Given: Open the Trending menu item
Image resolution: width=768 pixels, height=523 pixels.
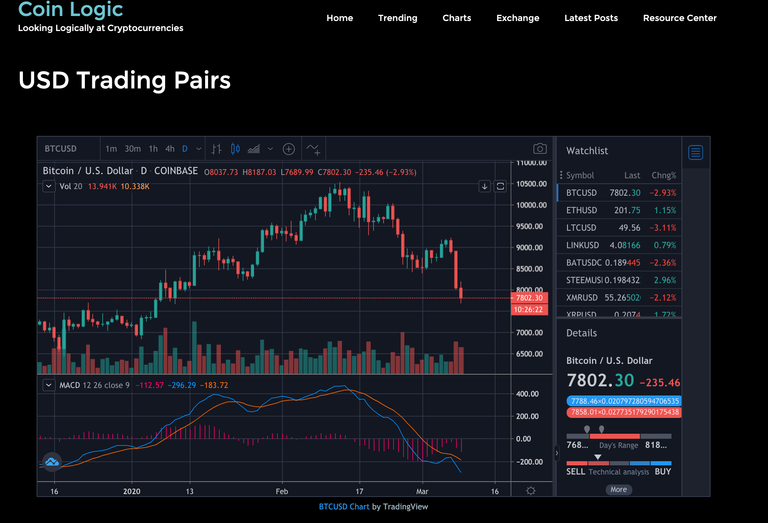Looking at the screenshot, I should click(x=398, y=18).
